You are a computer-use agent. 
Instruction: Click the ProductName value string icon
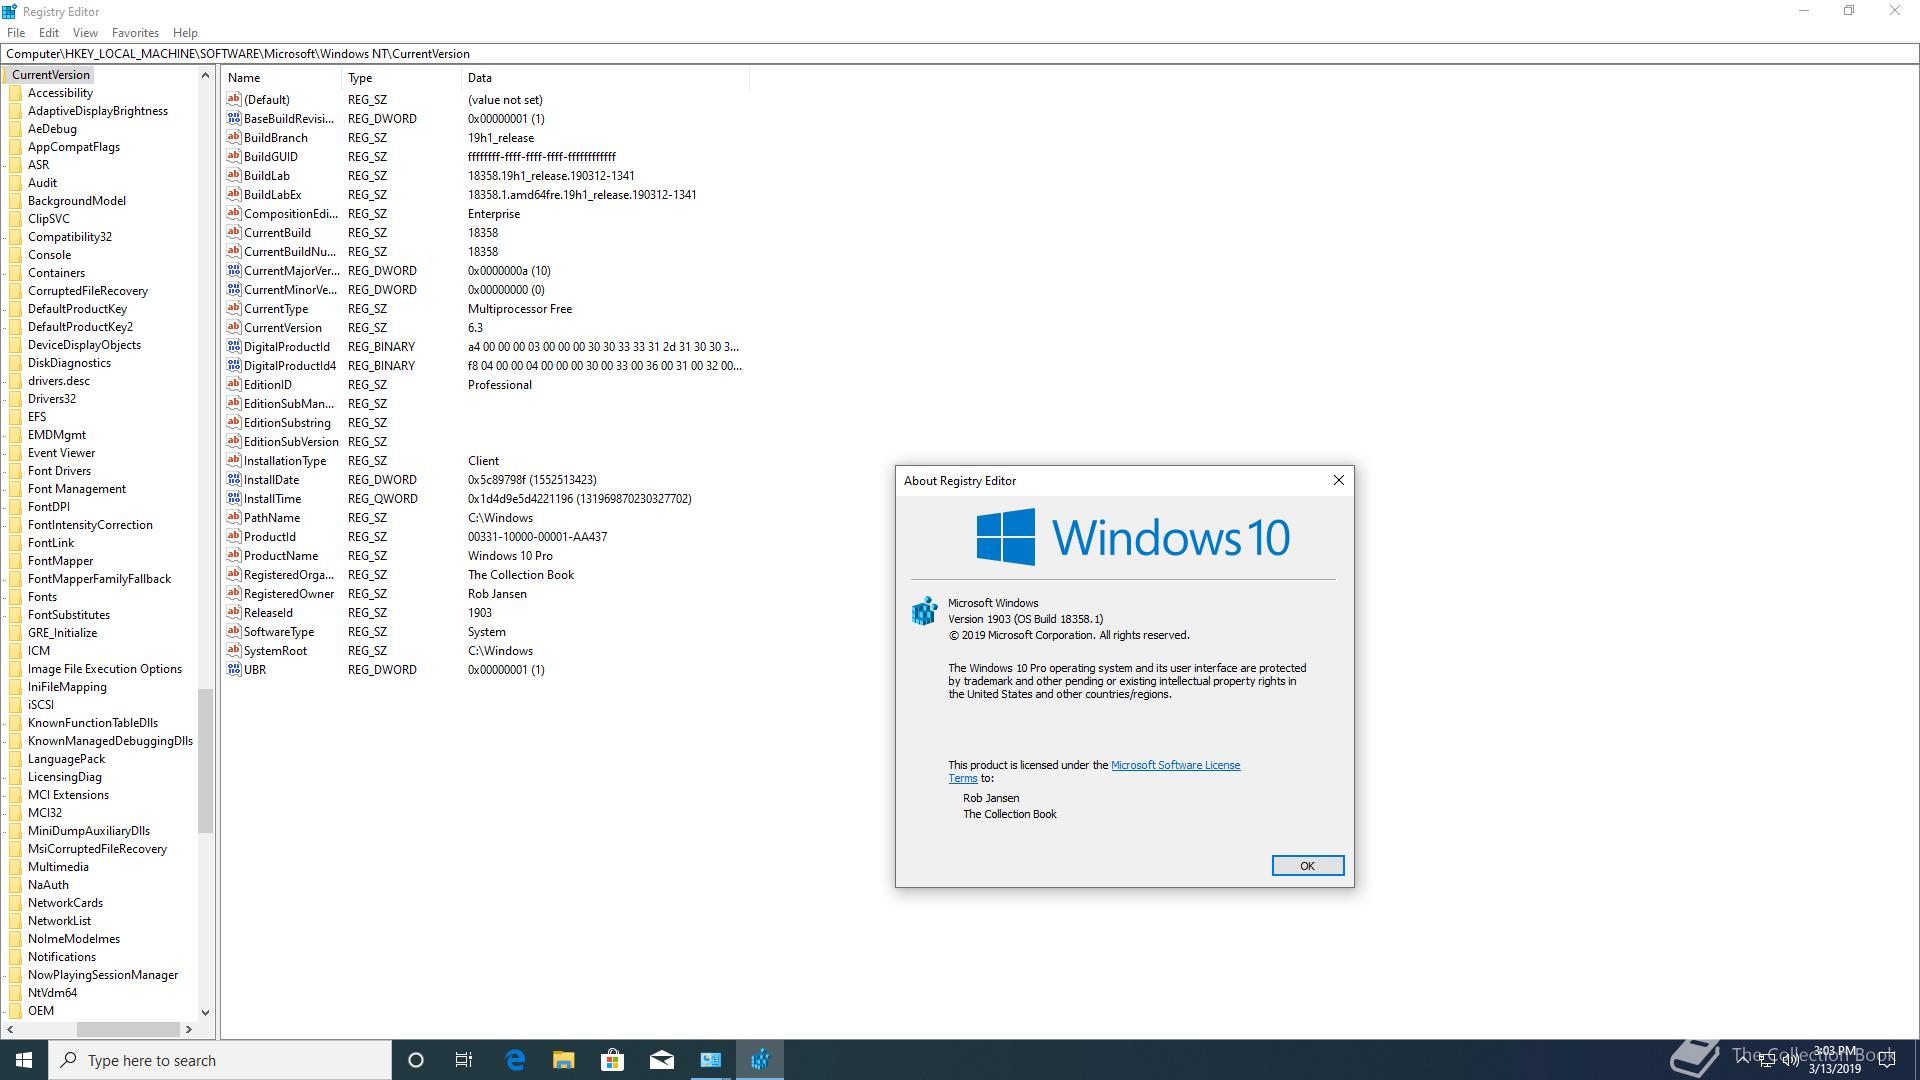point(234,555)
